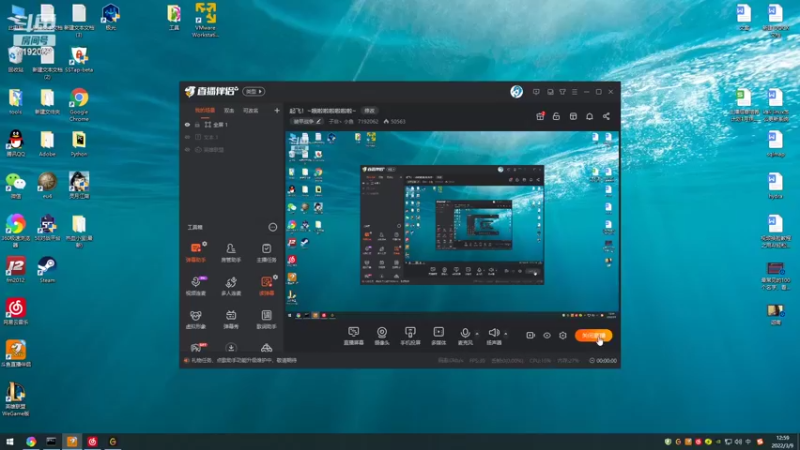Viewport: 800px width, 450px height.
Task: Open the layout icon beside the bell
Action: click(x=573, y=116)
